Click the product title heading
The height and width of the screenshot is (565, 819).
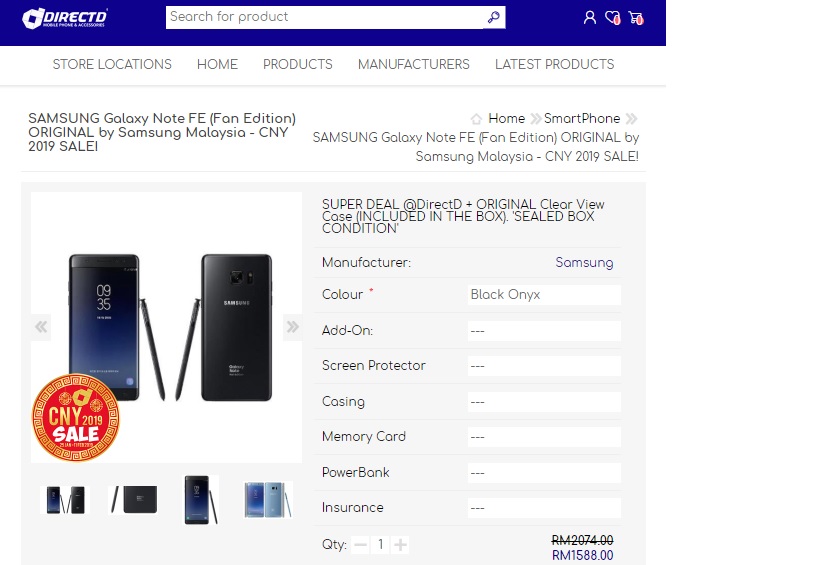[162, 132]
